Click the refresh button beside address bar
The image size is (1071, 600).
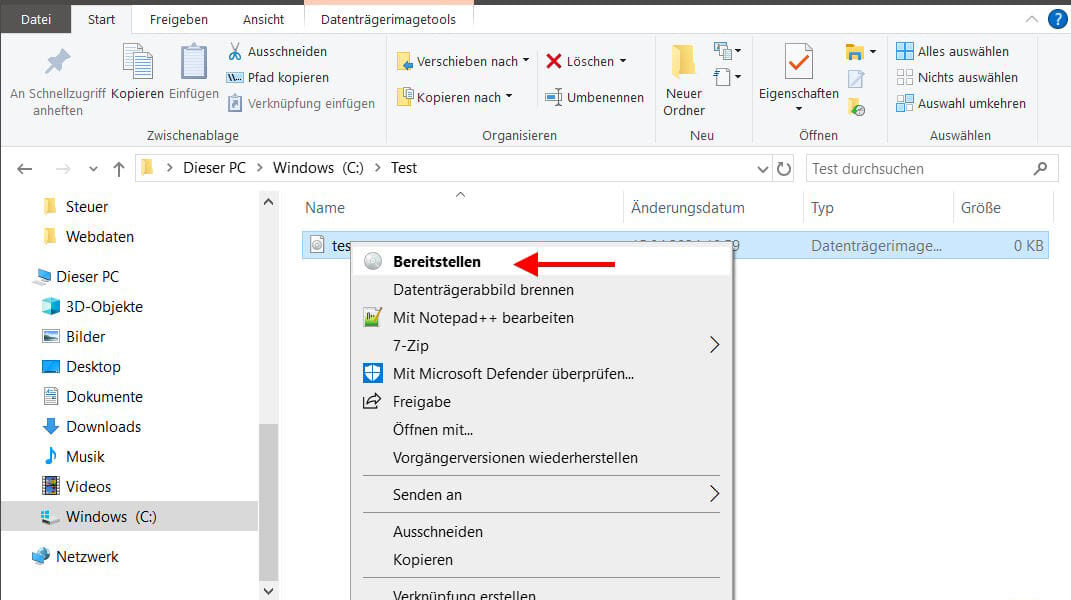click(x=783, y=168)
